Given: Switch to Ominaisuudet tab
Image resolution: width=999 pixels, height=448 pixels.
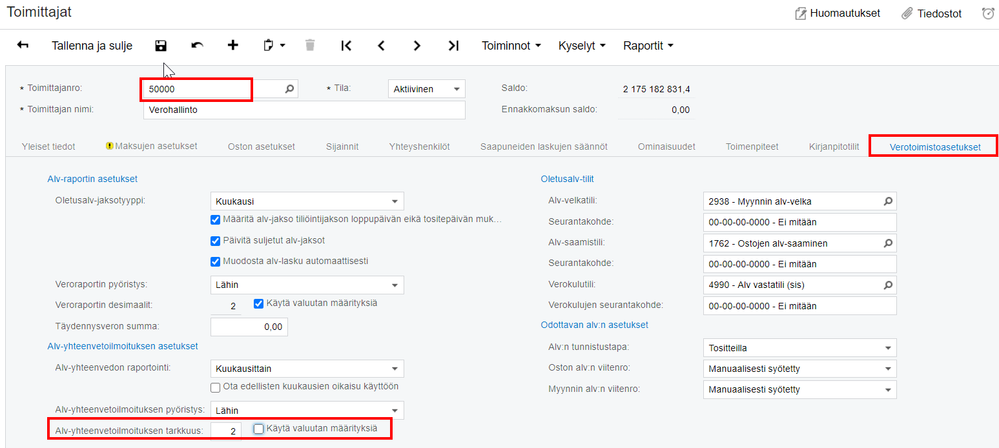Looking at the screenshot, I should [x=666, y=147].
